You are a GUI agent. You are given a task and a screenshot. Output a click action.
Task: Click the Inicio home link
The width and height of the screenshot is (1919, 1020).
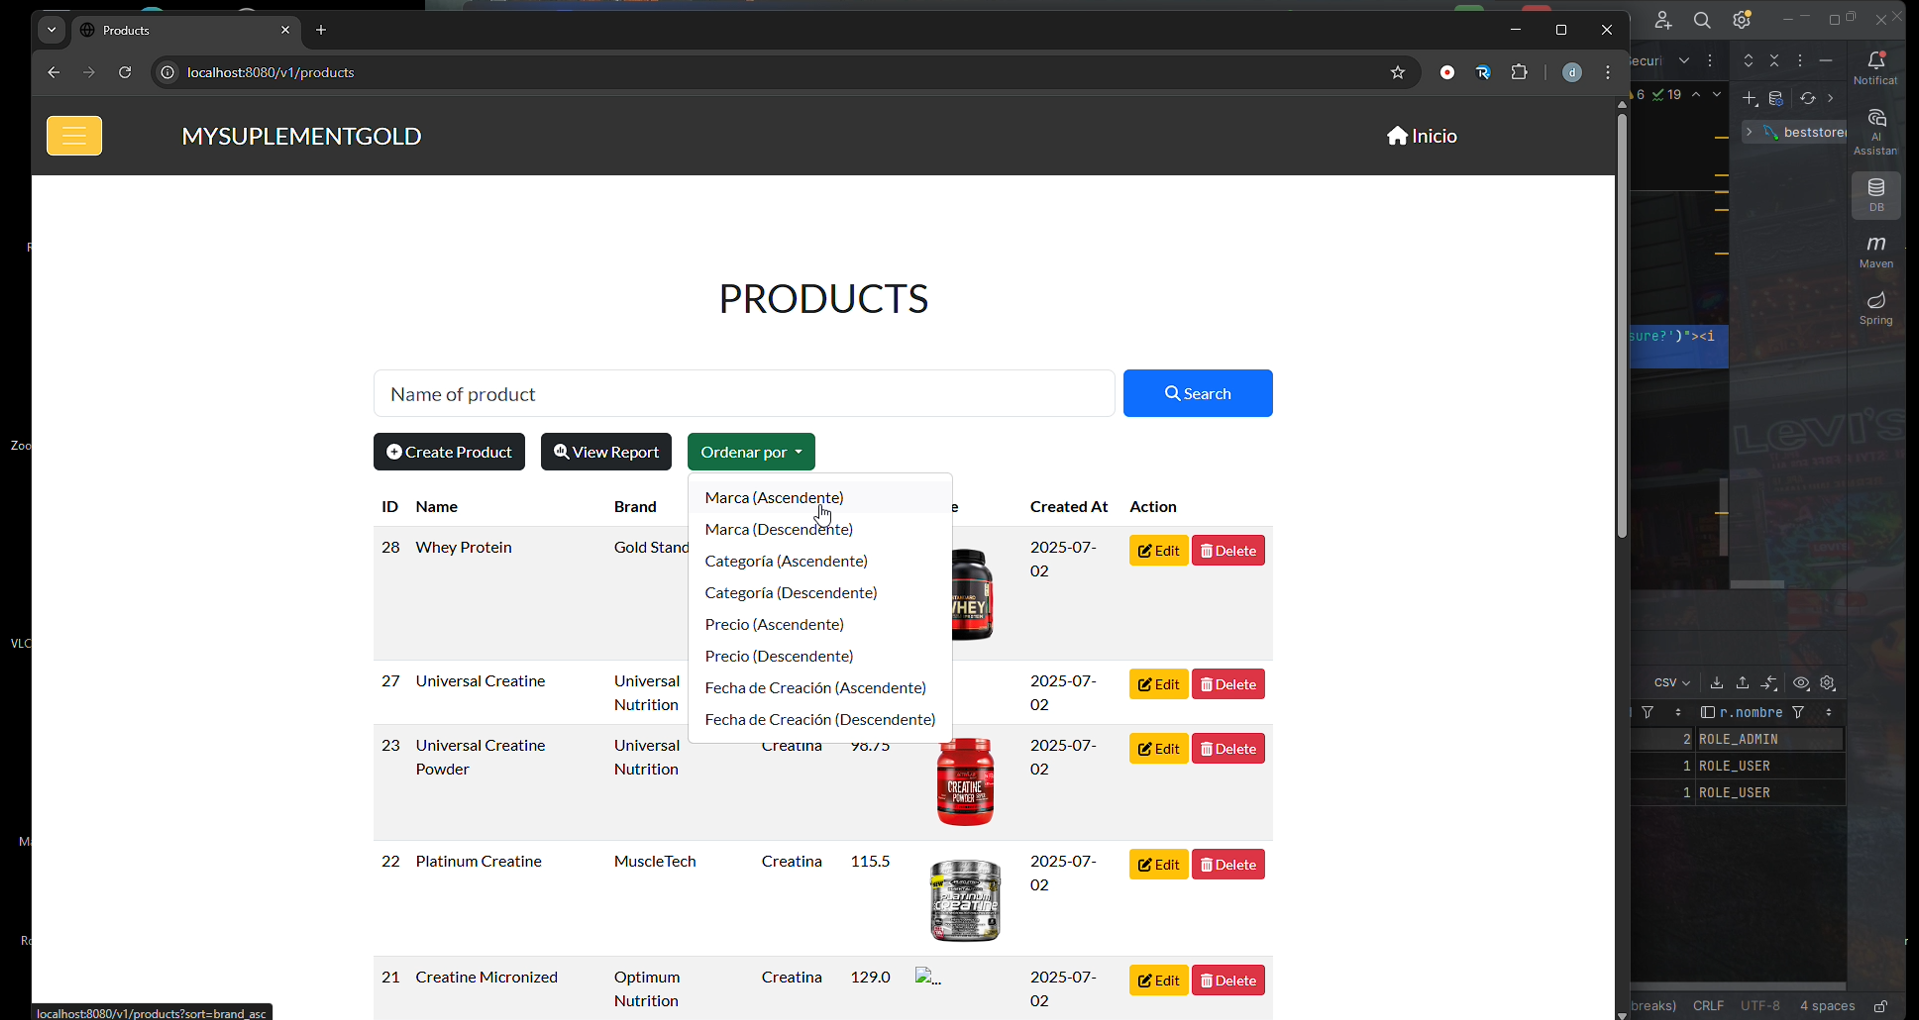[x=1421, y=136]
